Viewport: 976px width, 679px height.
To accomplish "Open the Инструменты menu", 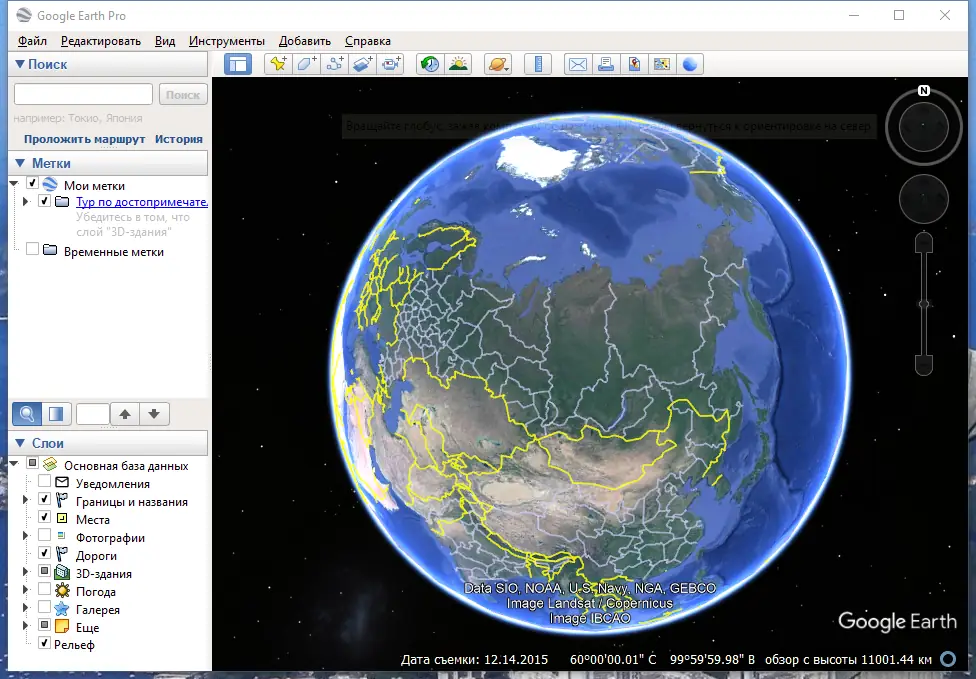I will pos(228,41).
